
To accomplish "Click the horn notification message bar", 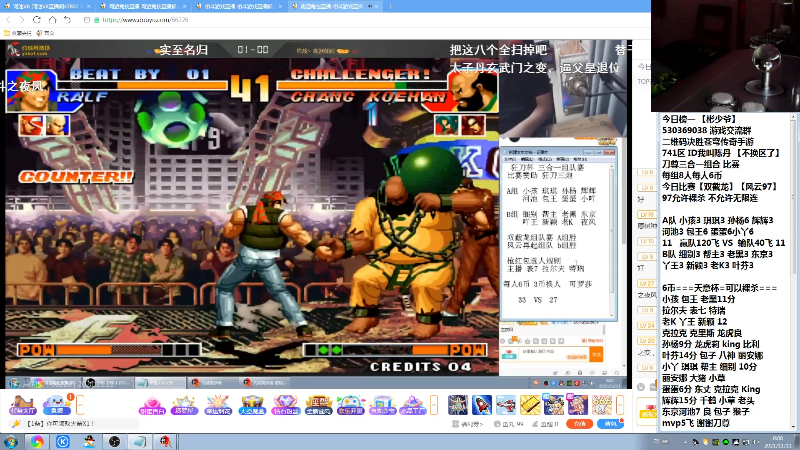I will (74, 423).
